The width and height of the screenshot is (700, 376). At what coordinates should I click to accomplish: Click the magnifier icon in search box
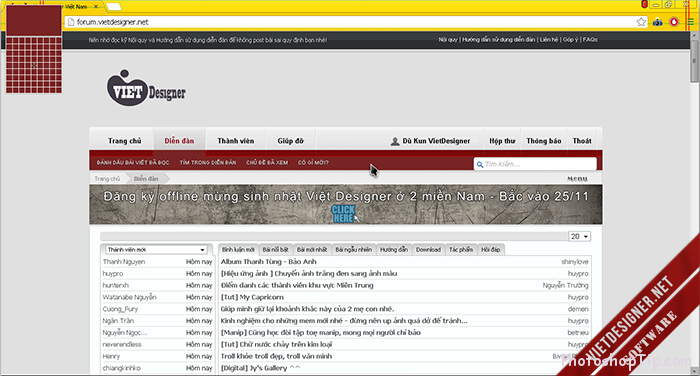pos(480,164)
